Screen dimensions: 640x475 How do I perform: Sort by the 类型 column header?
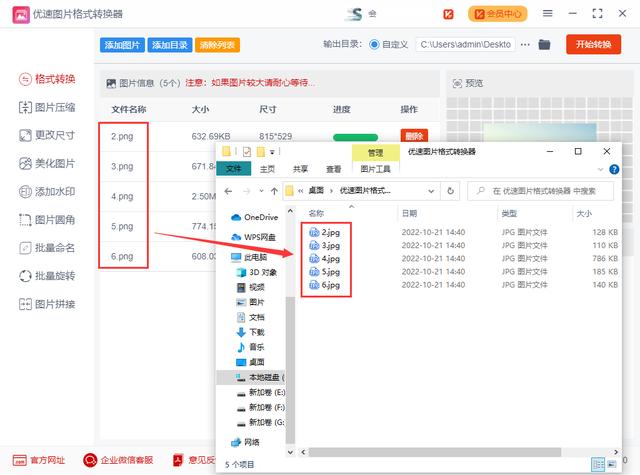point(509,213)
